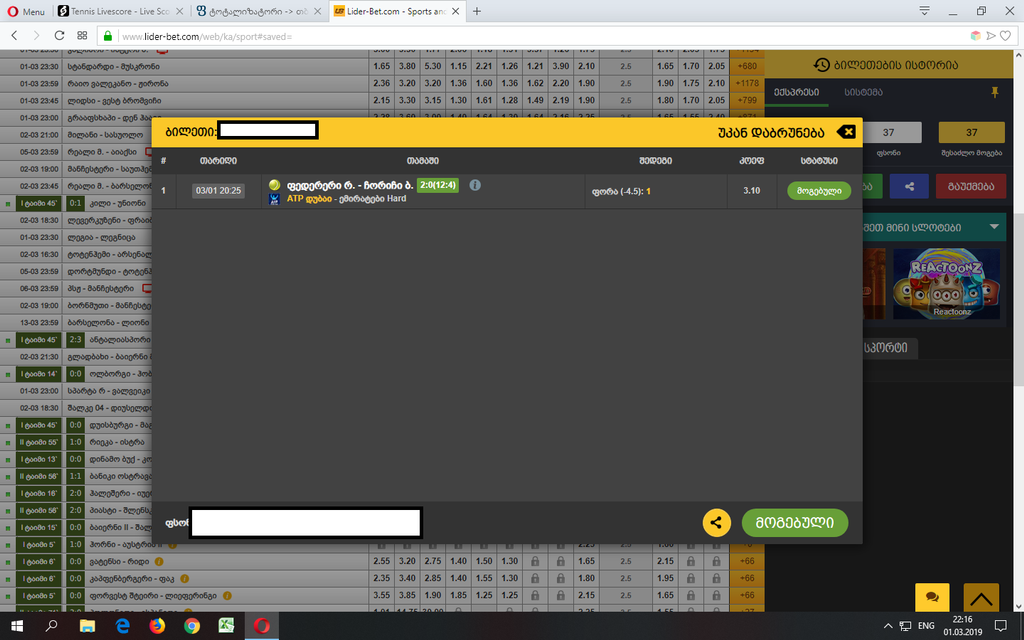Close the Lider-Bet.com tab

point(456,11)
